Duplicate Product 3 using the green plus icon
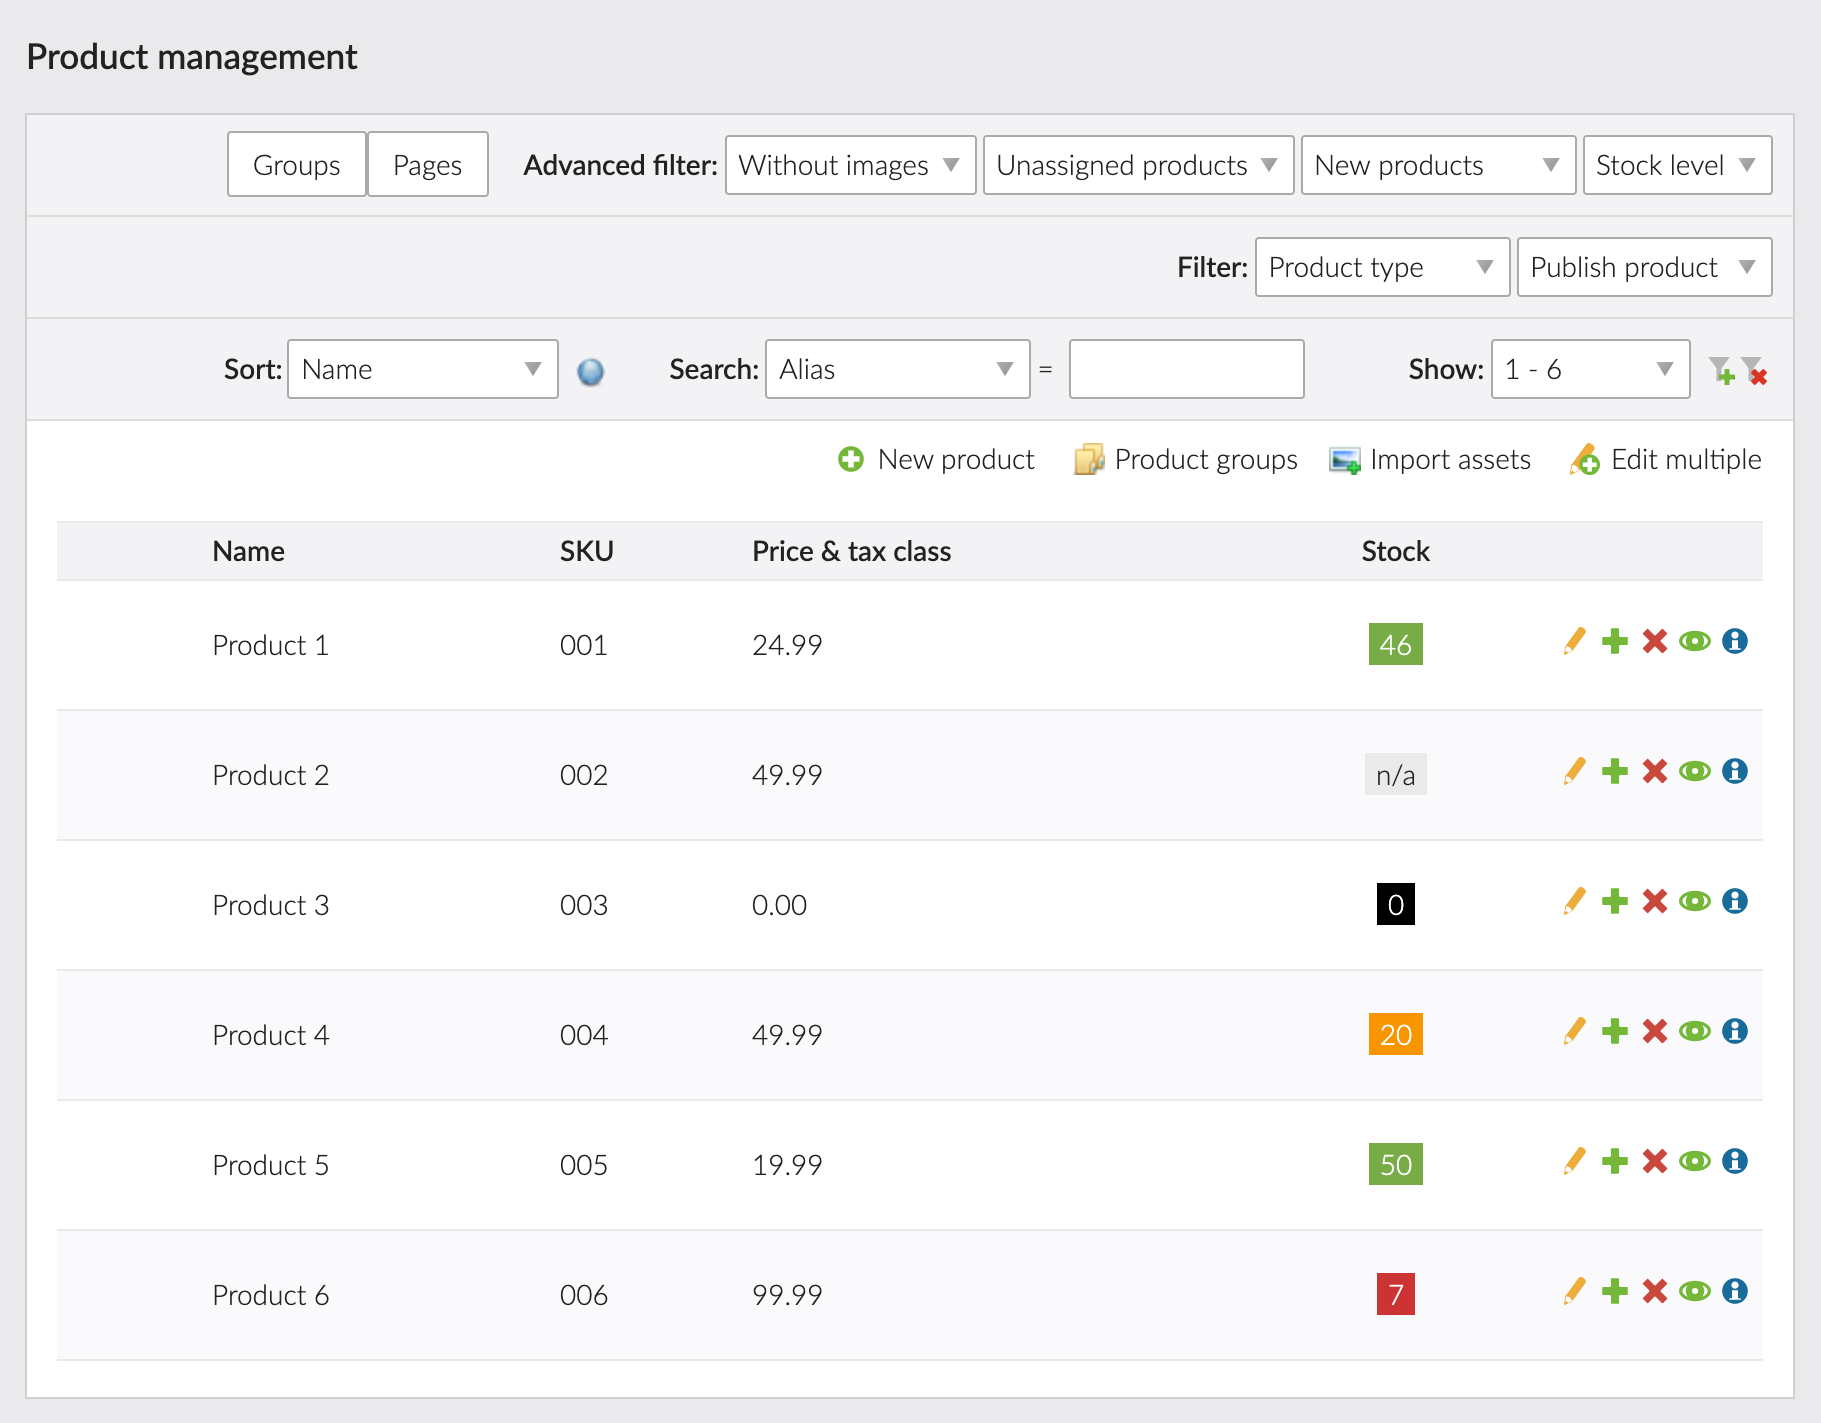The width and height of the screenshot is (1821, 1423). coord(1614,901)
